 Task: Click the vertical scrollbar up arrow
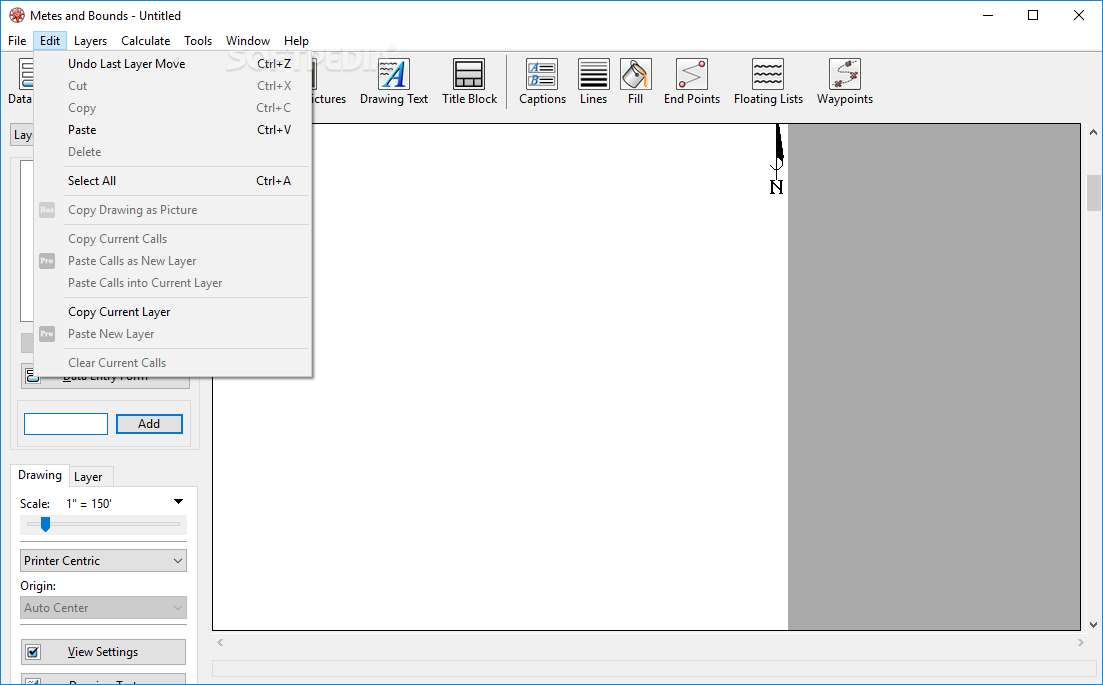pyautogui.click(x=1093, y=132)
